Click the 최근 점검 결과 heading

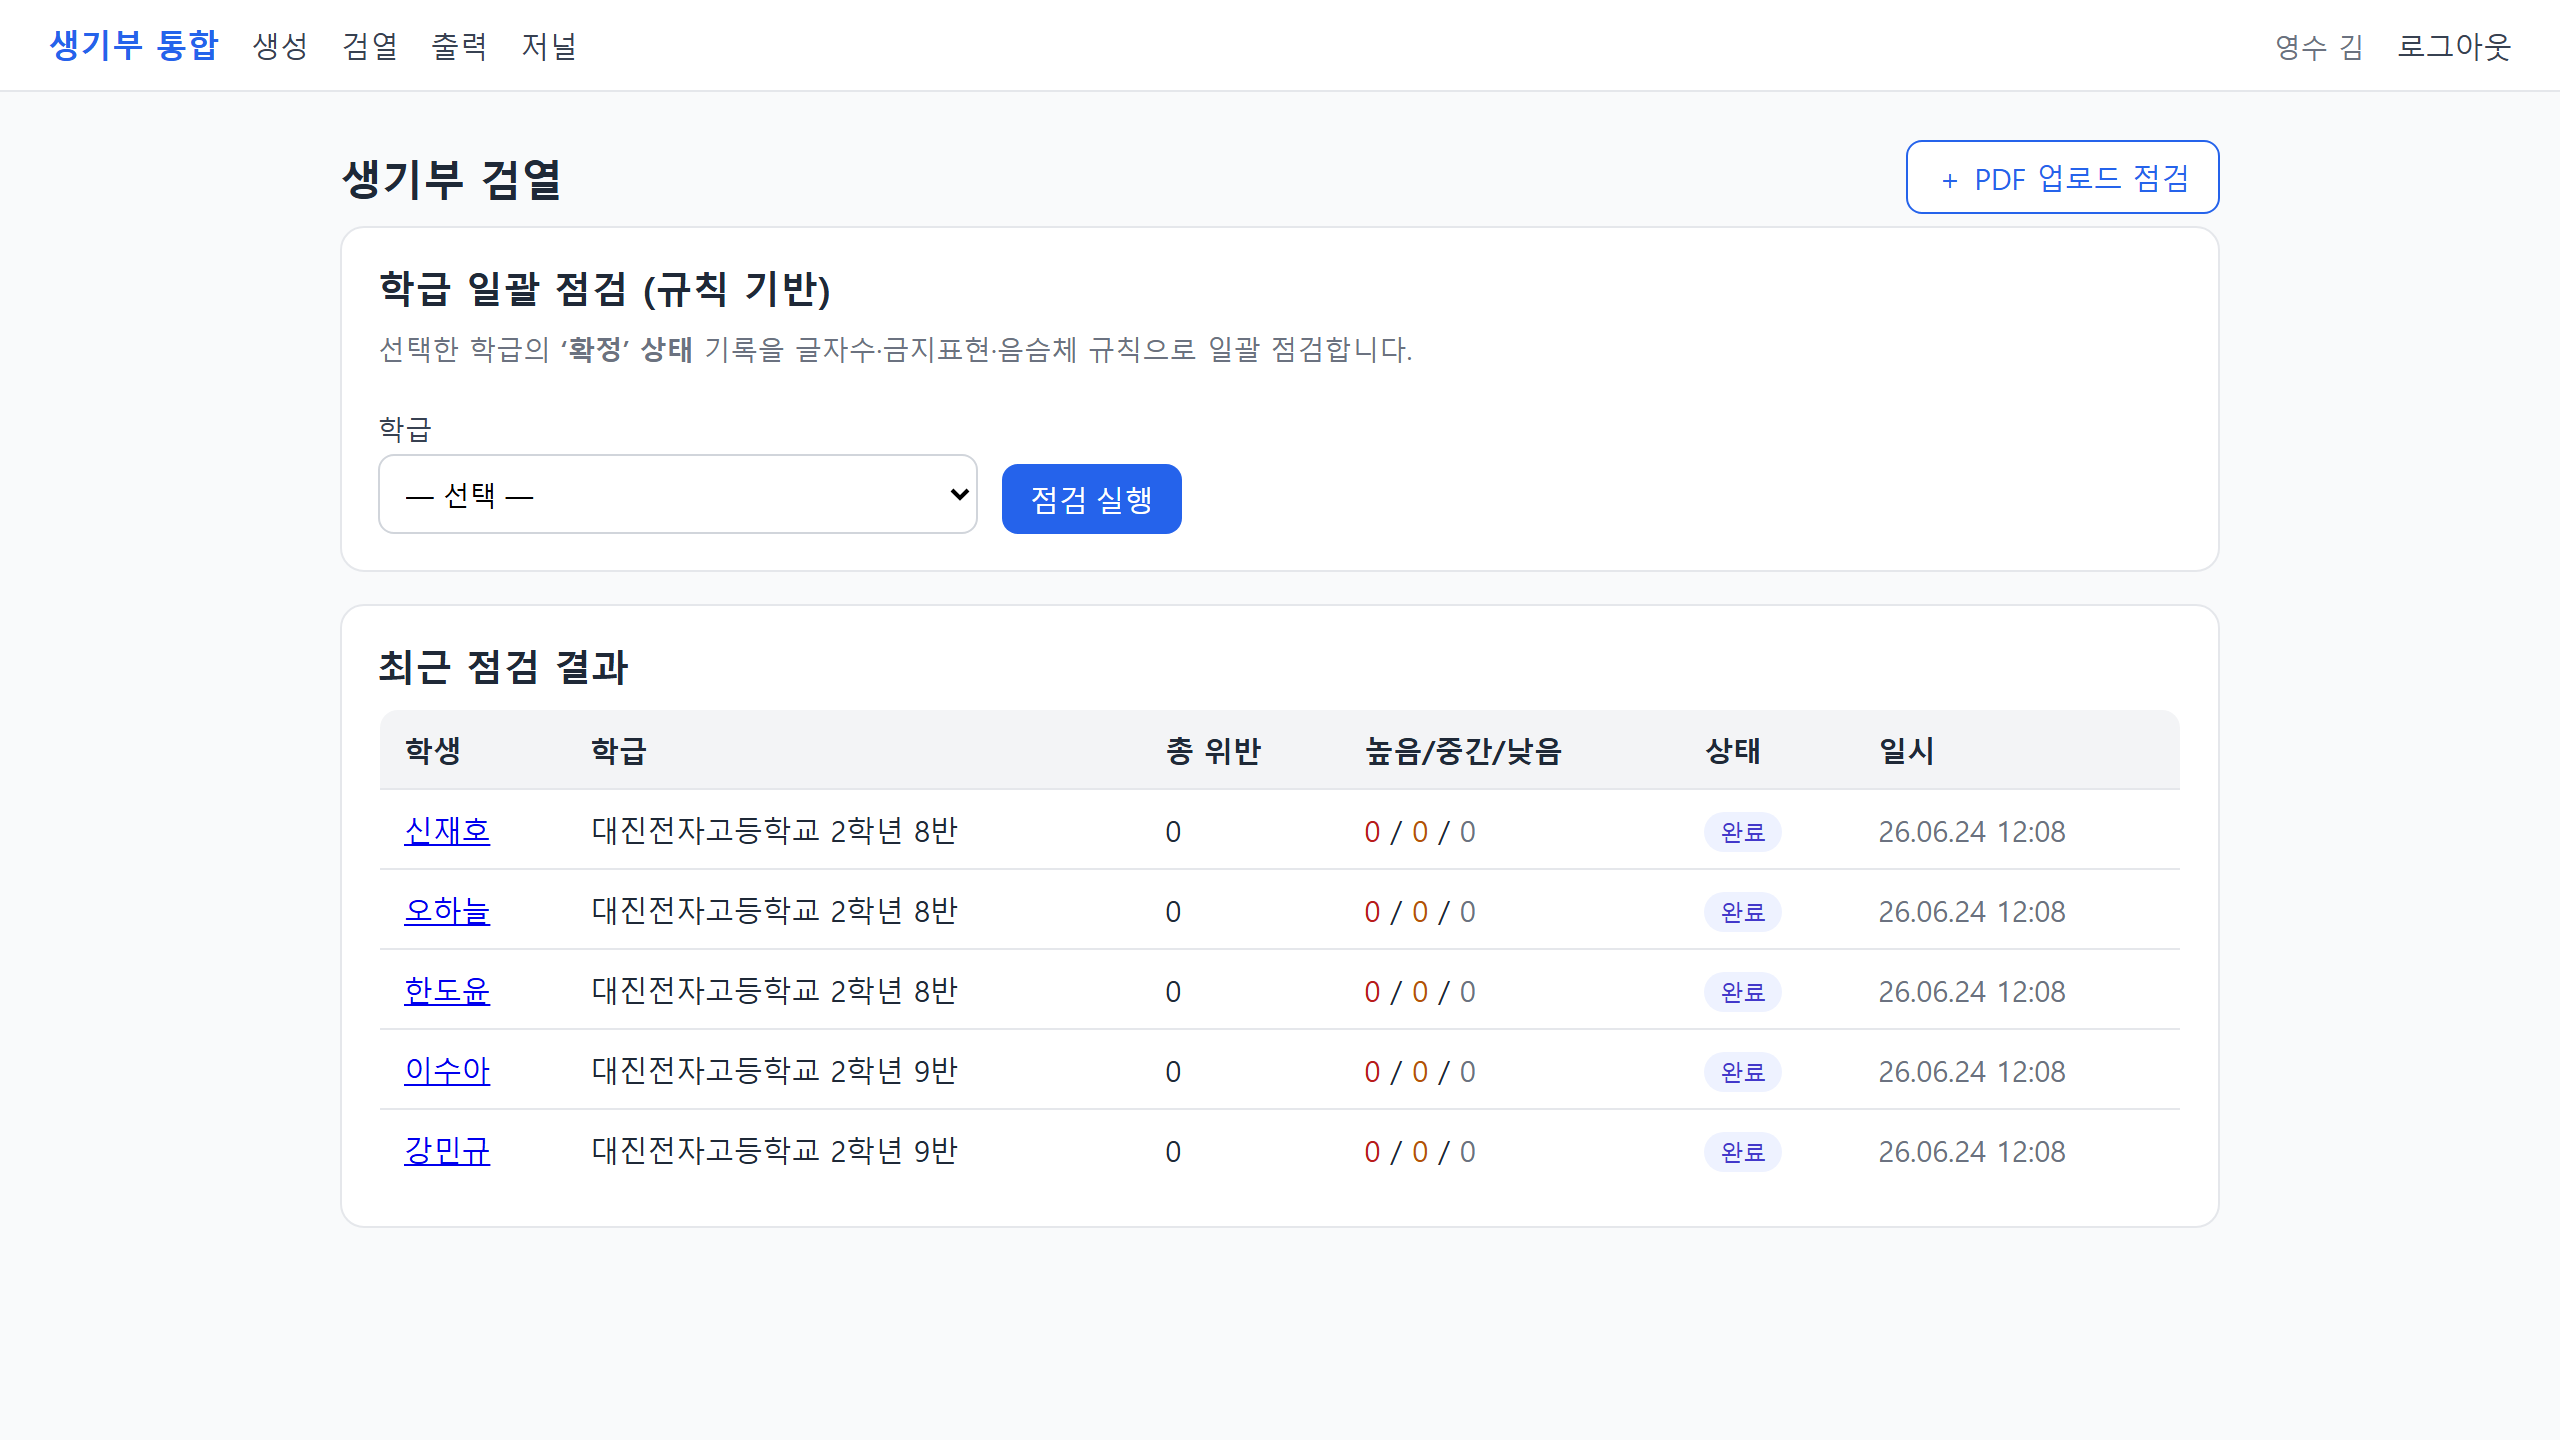pos(503,667)
